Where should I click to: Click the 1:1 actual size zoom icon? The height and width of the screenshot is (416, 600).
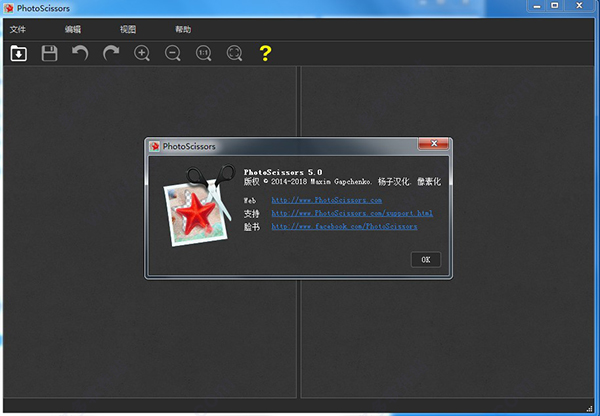(x=204, y=53)
